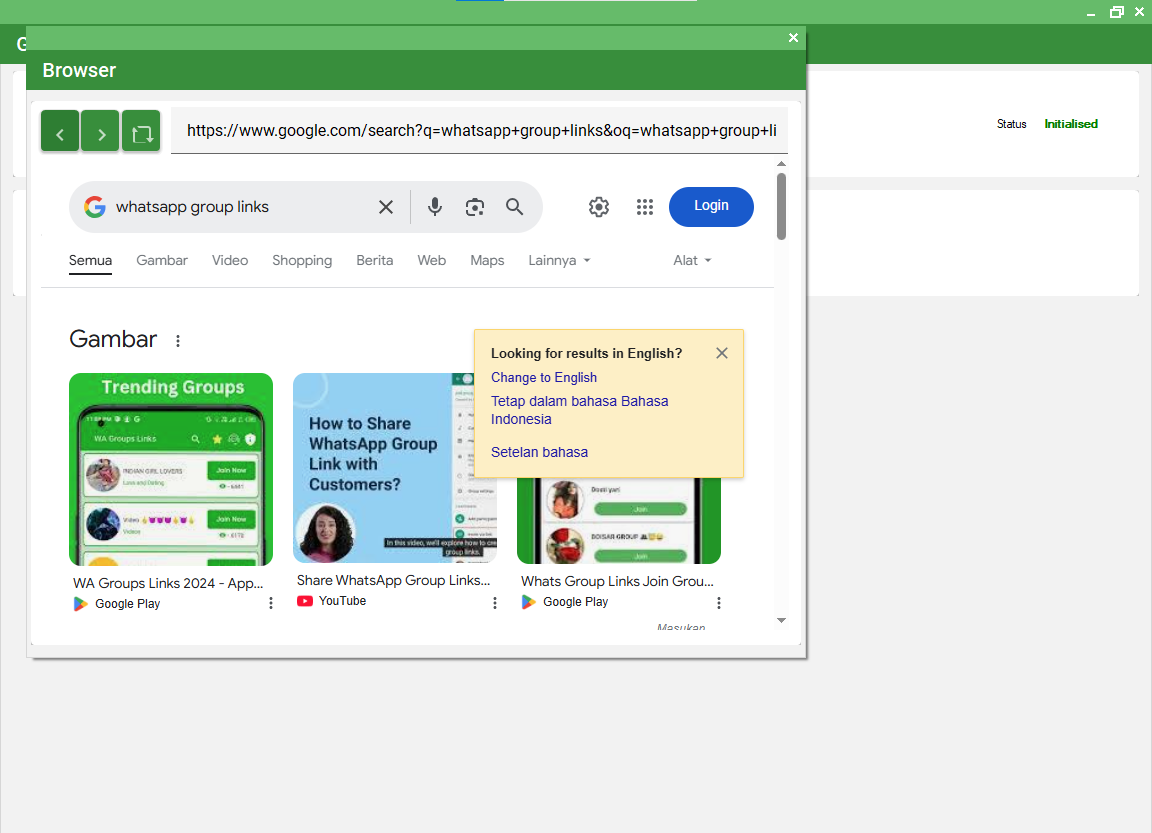Click the YouTube source icon

(305, 601)
